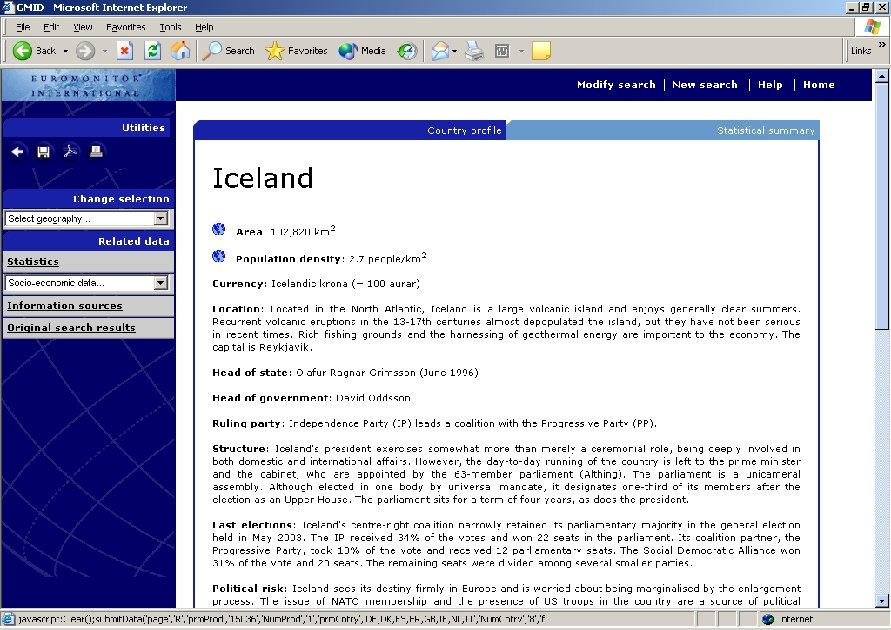Click the page header Home link
This screenshot has width=891, height=630.
(819, 85)
